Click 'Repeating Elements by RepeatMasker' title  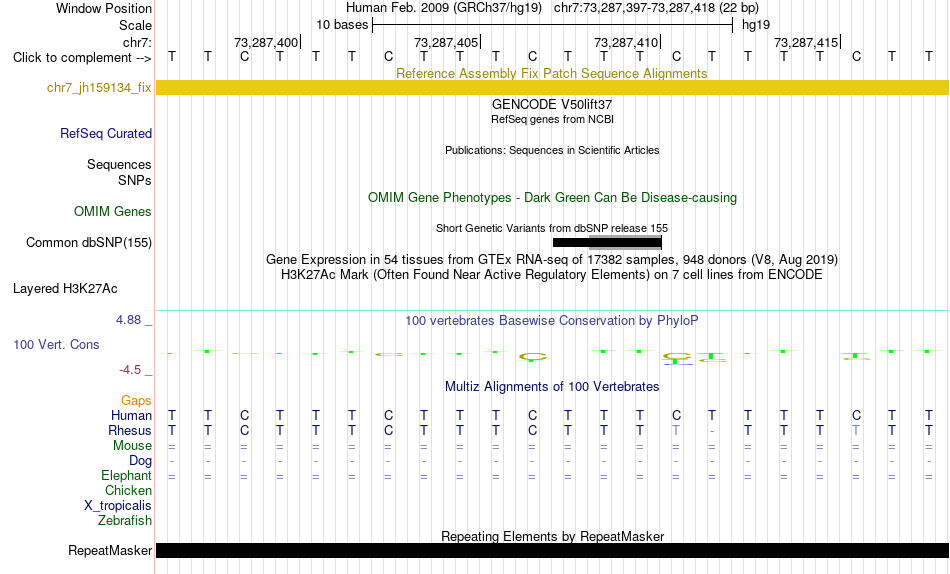point(552,536)
